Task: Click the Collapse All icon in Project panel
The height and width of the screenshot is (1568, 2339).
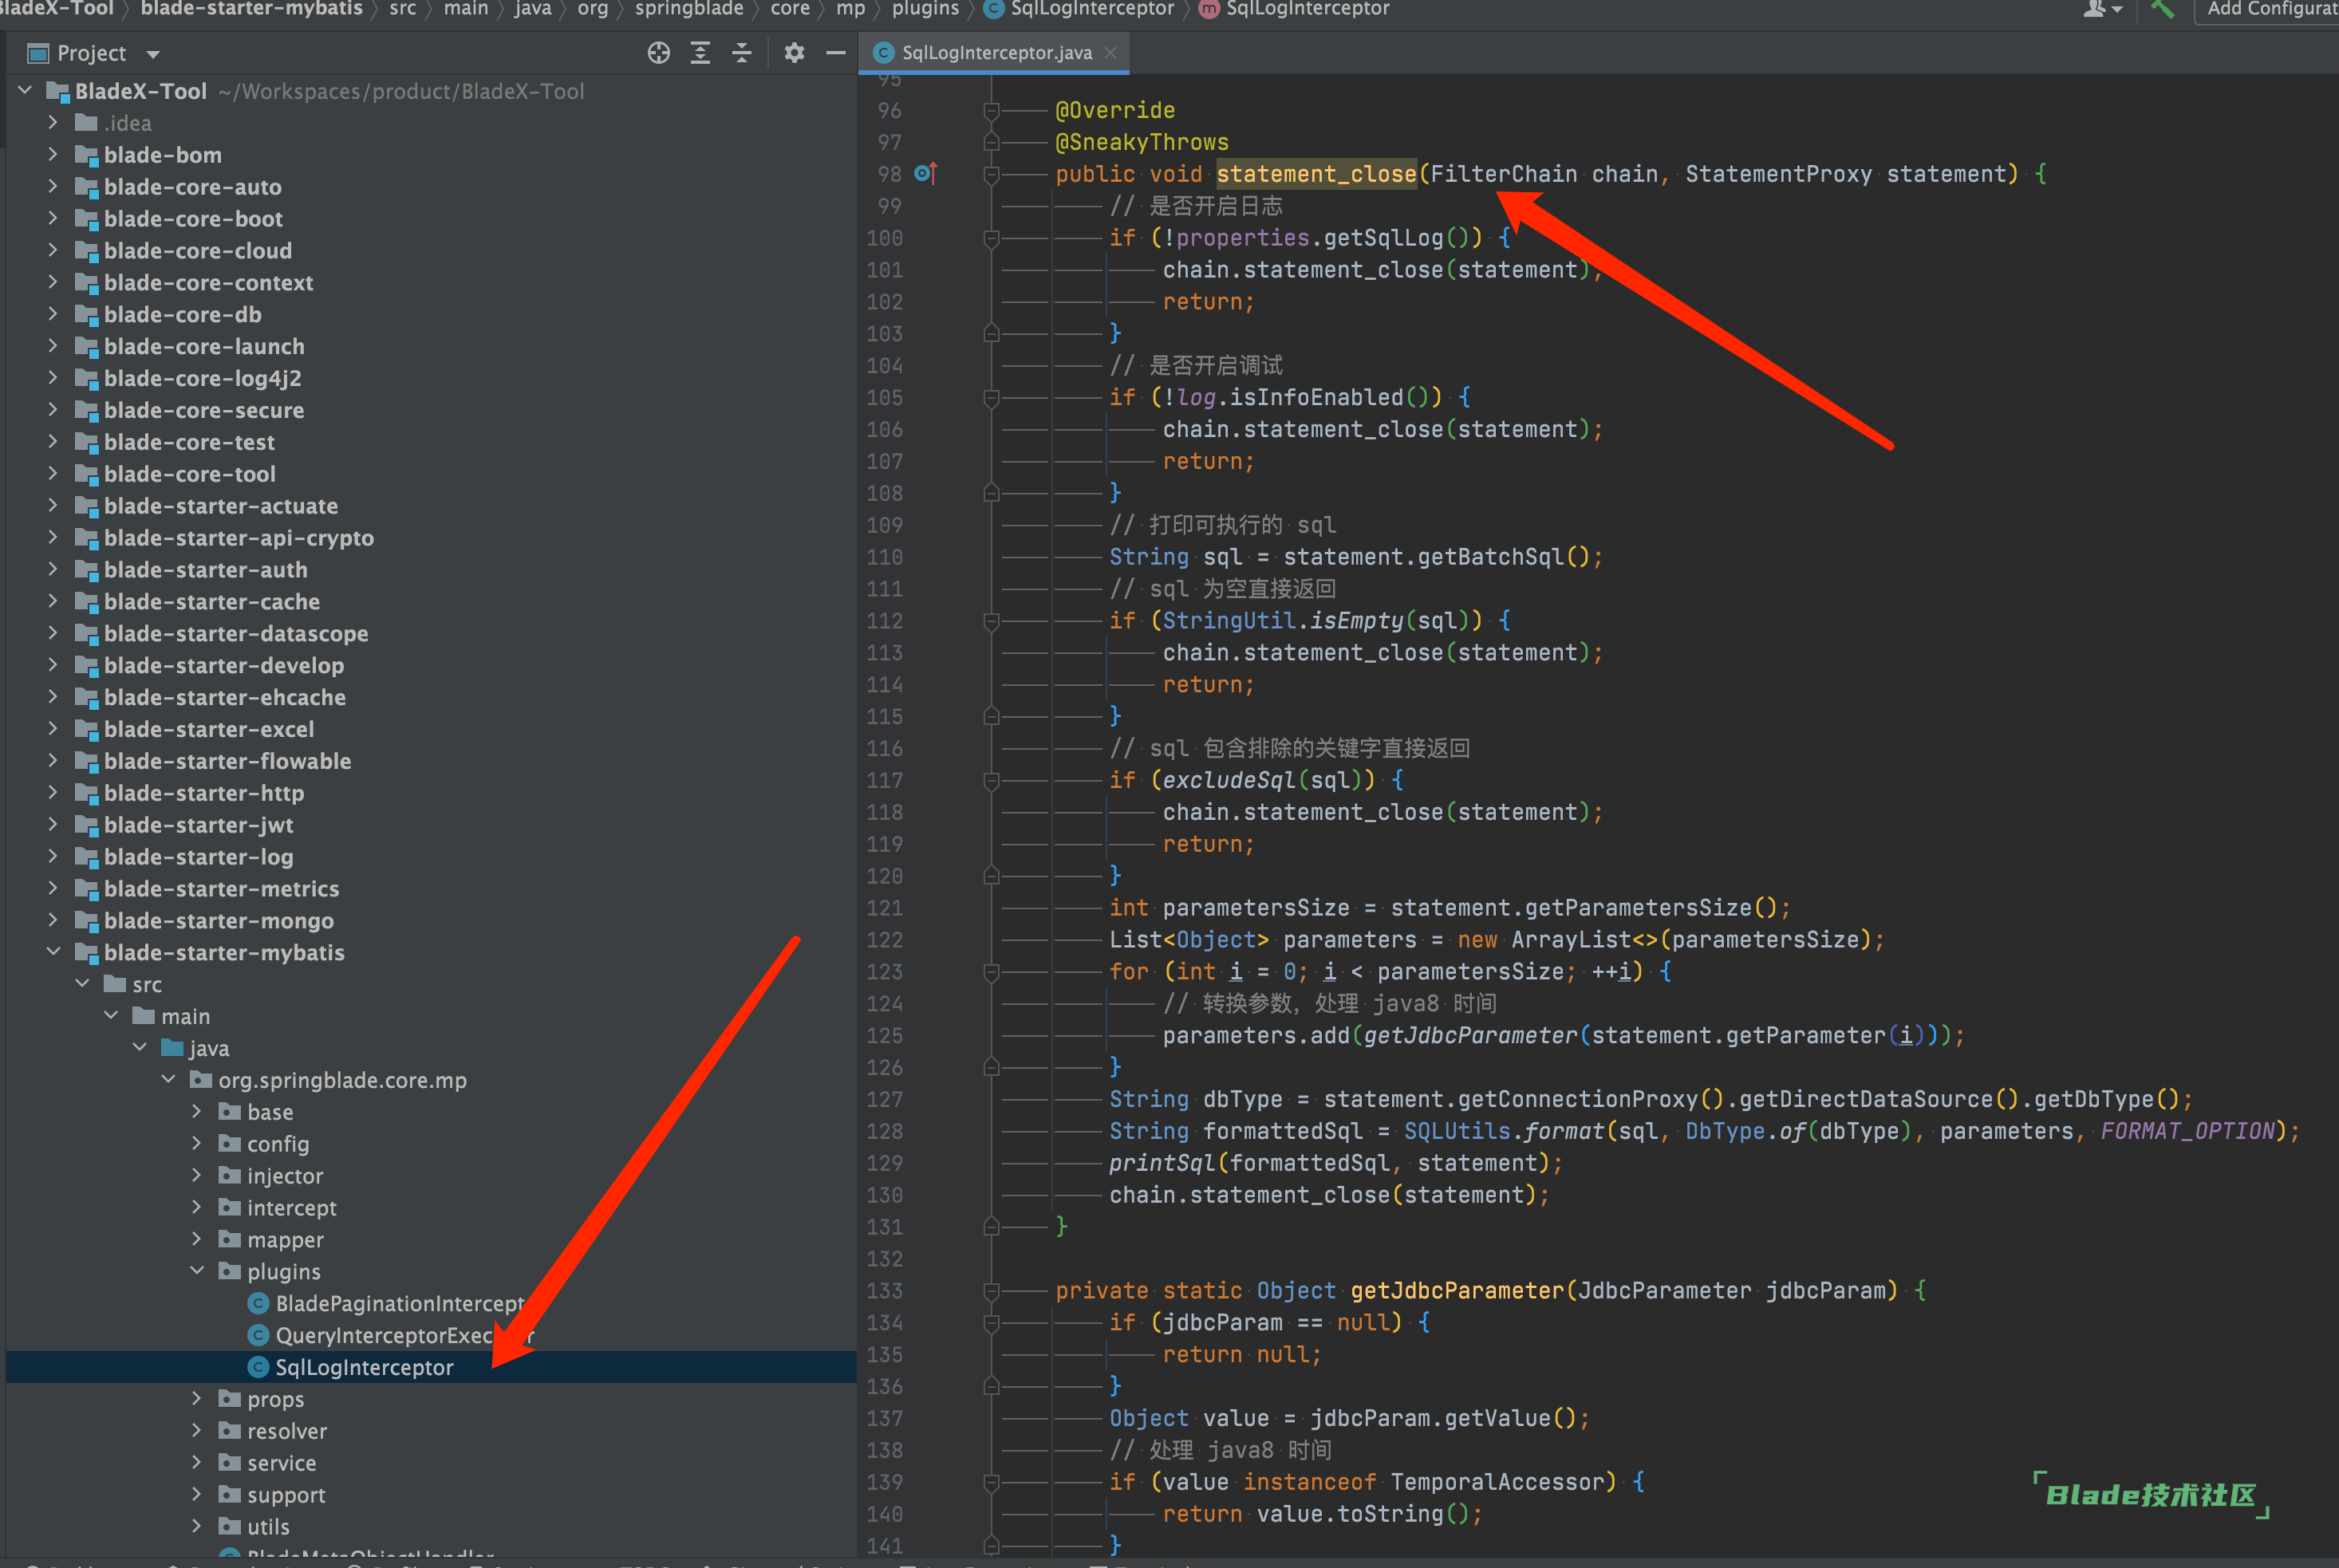Action: (x=742, y=53)
